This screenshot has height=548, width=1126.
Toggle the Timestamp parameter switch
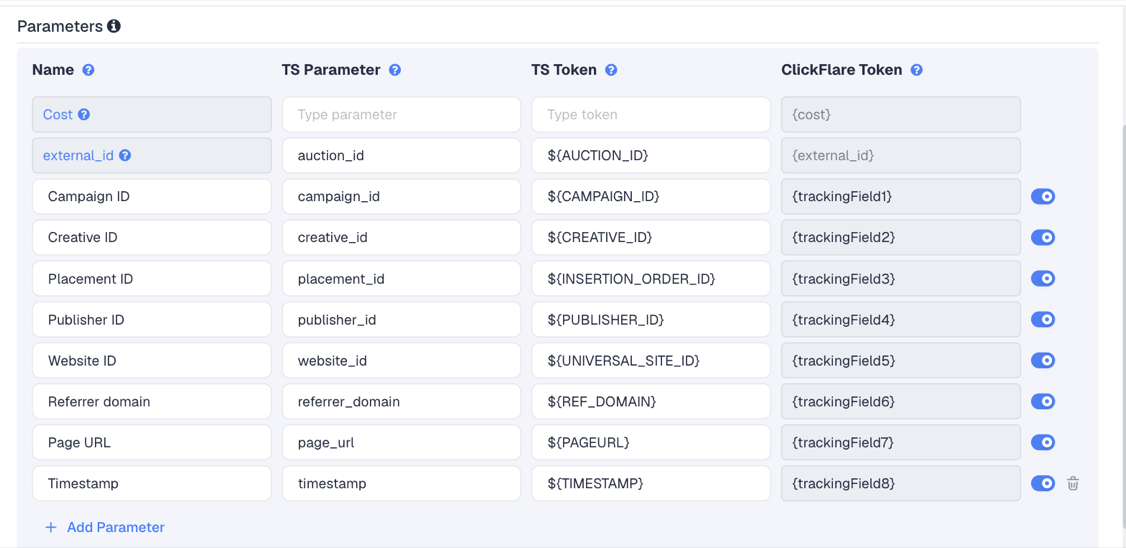coord(1043,483)
